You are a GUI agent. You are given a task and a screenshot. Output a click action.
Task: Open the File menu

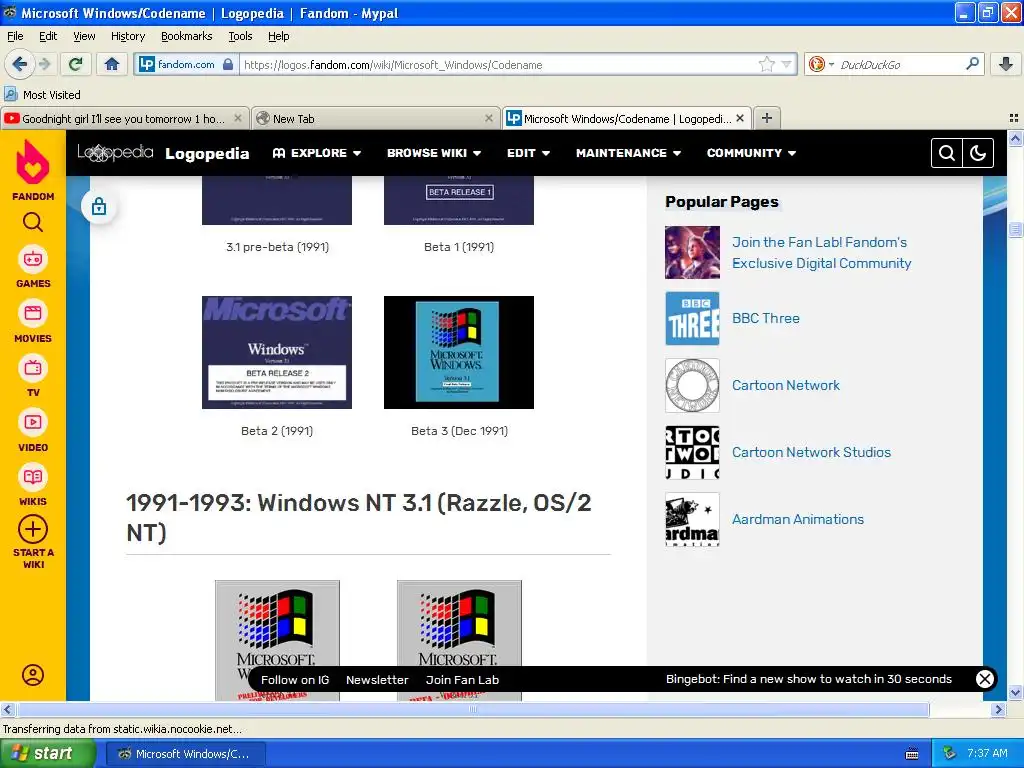pyautogui.click(x=15, y=36)
